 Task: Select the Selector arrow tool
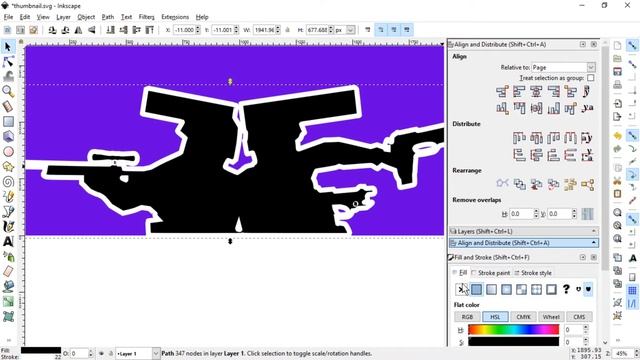[8, 47]
